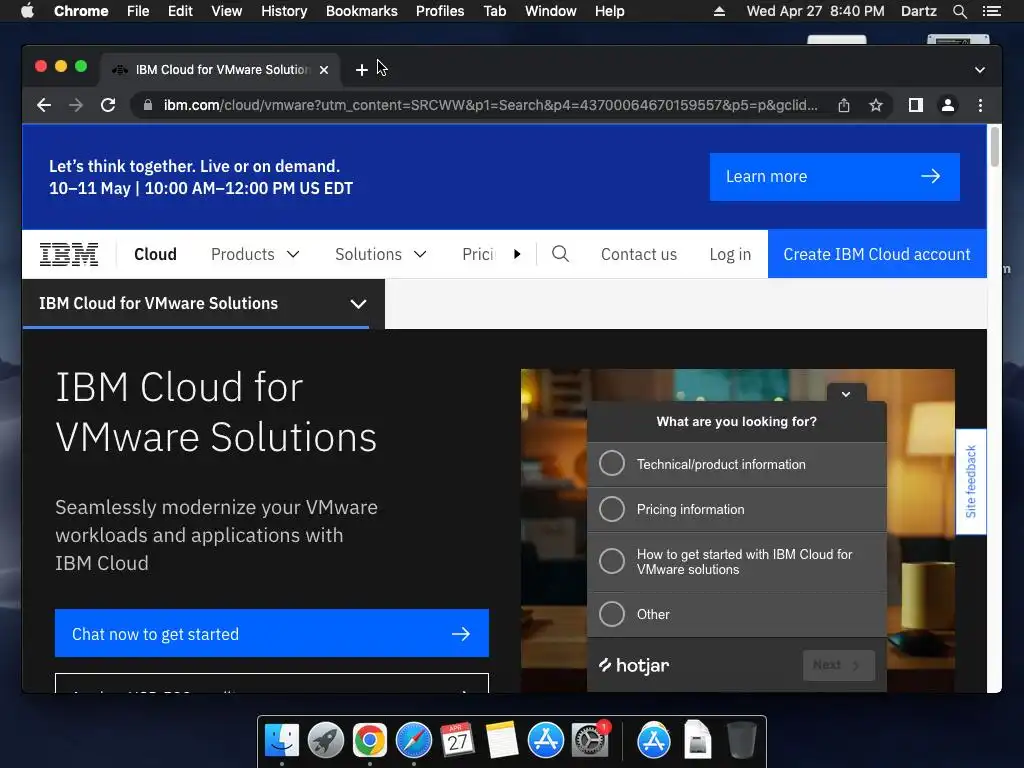Expand IBM Cloud for VMware Solutions menu
Image resolution: width=1024 pixels, height=768 pixels.
pyautogui.click(x=203, y=304)
